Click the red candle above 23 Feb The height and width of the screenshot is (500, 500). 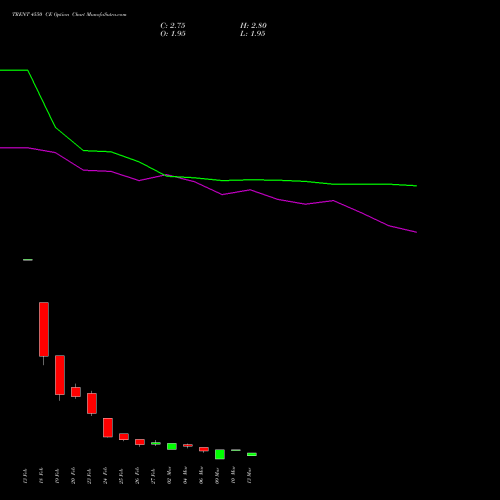point(92,403)
